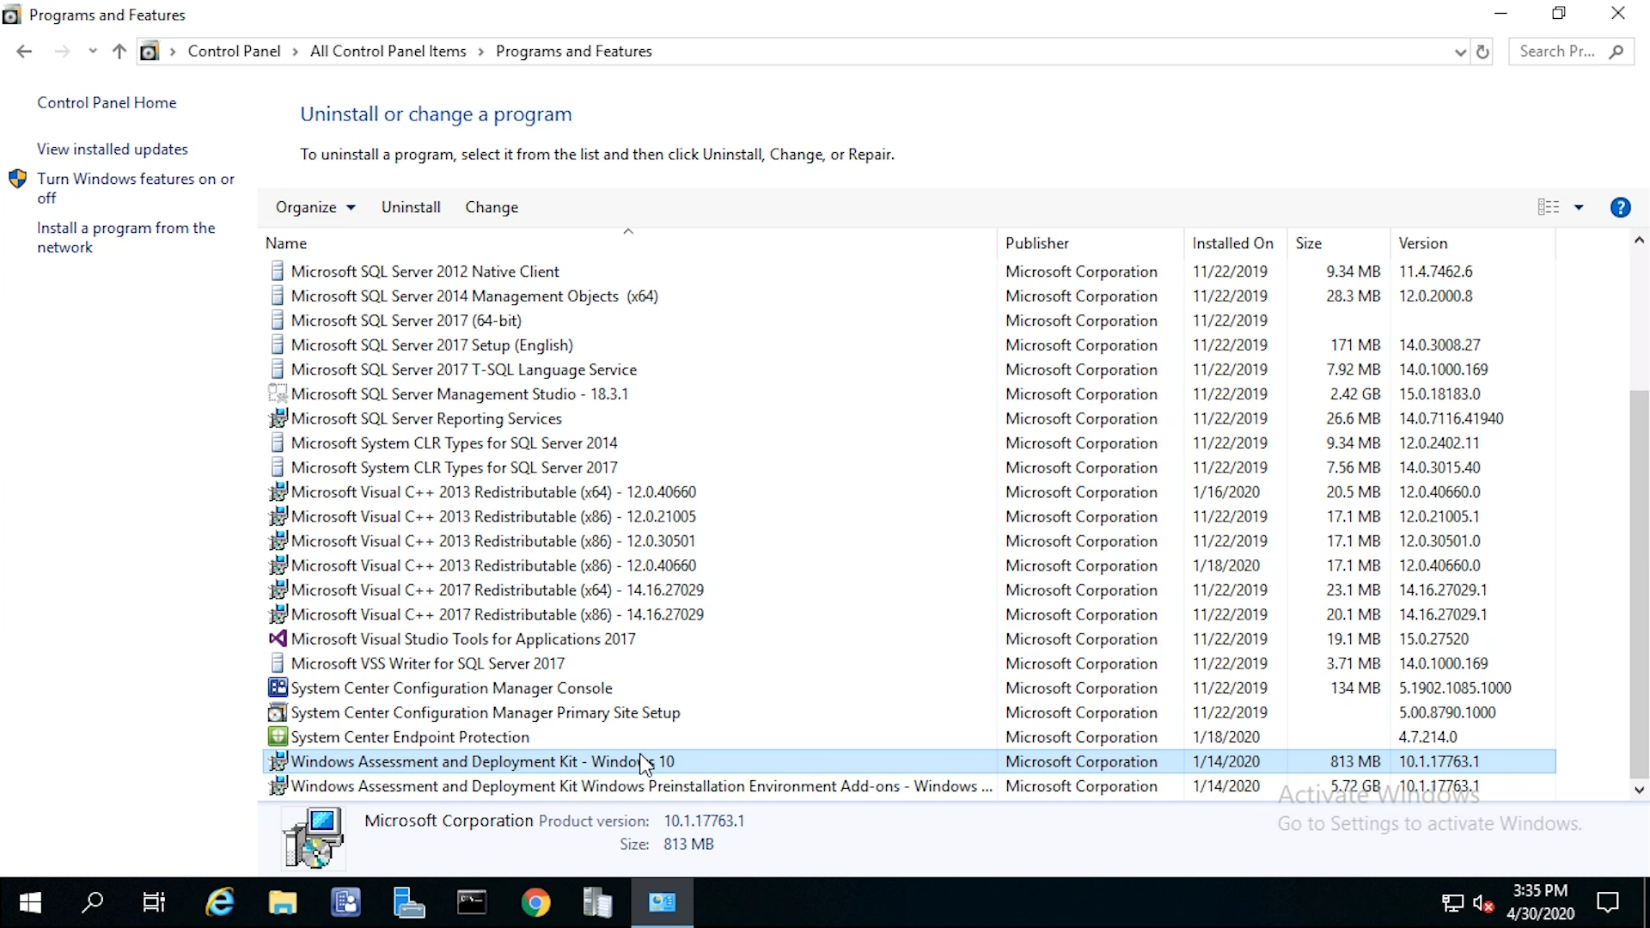1650x928 pixels.
Task: Open Install a program from the network
Action: pyautogui.click(x=126, y=237)
